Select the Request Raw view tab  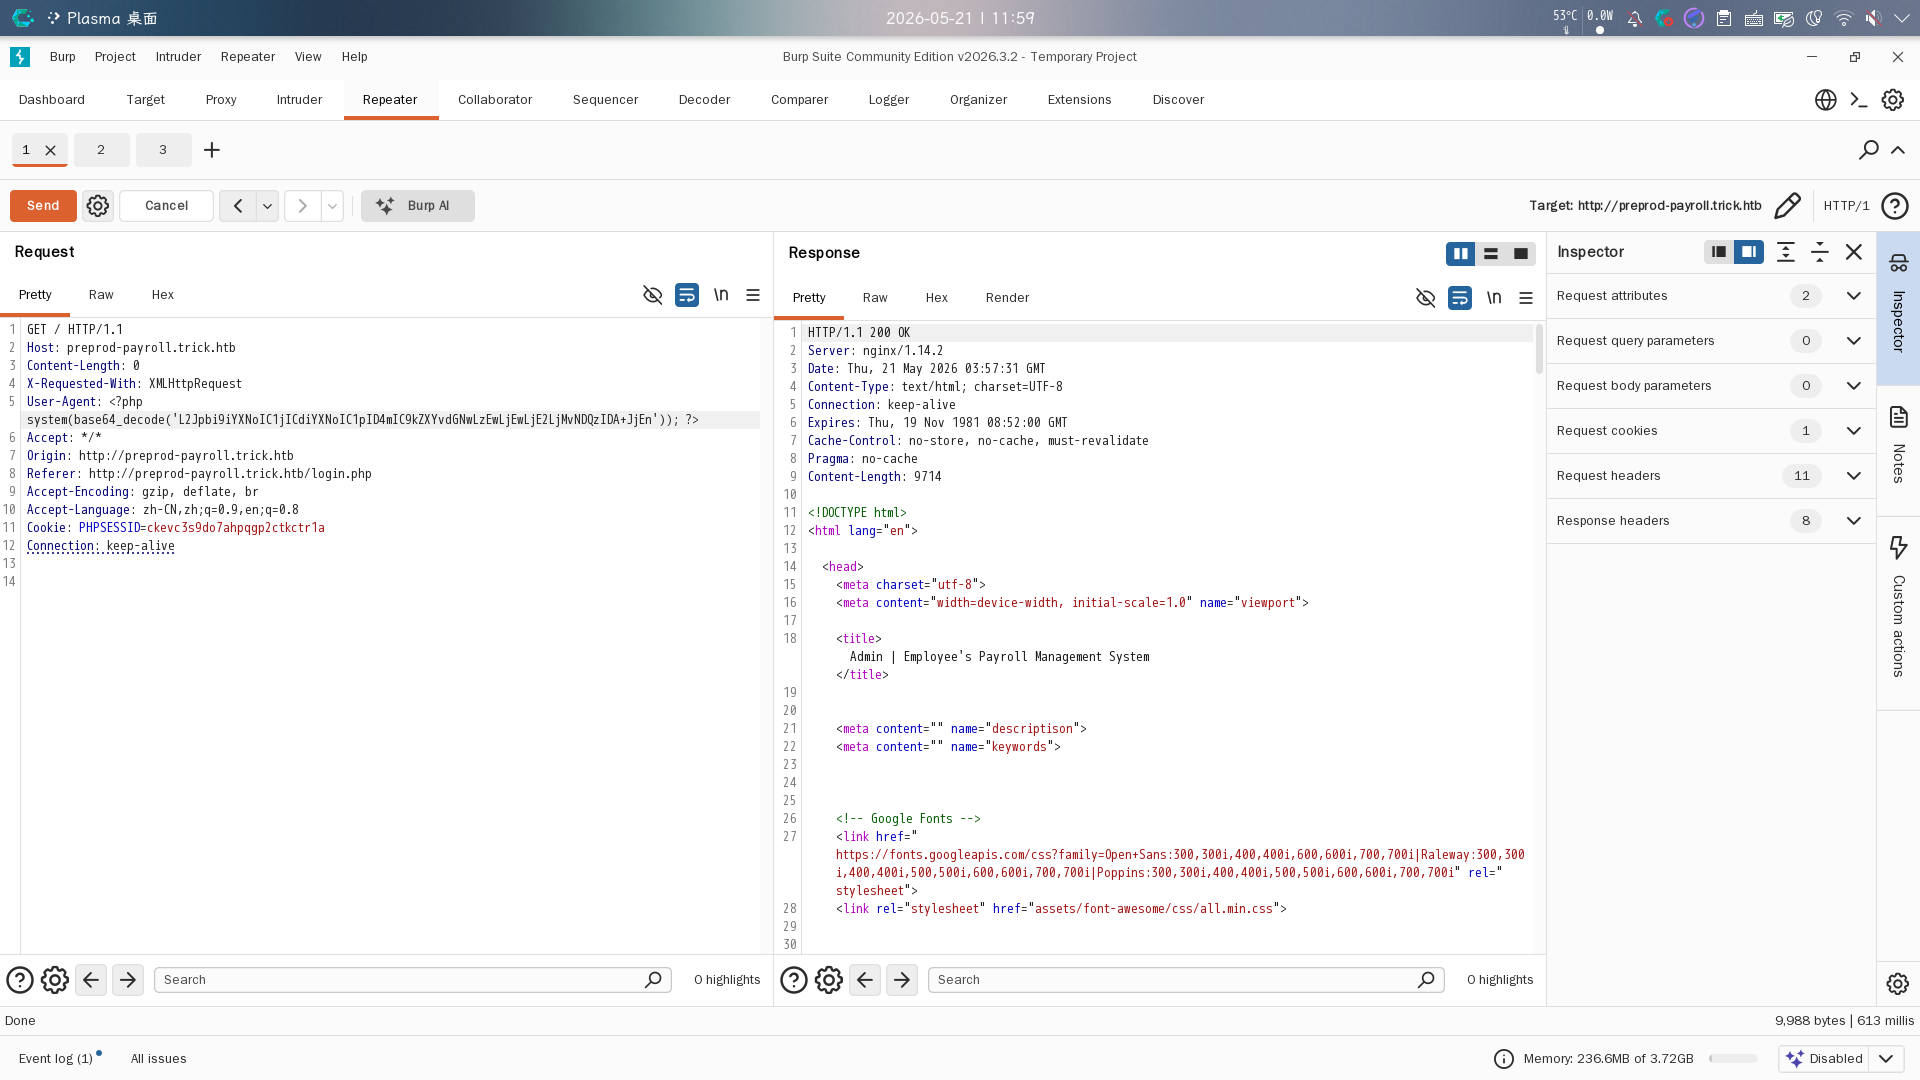pos(101,295)
